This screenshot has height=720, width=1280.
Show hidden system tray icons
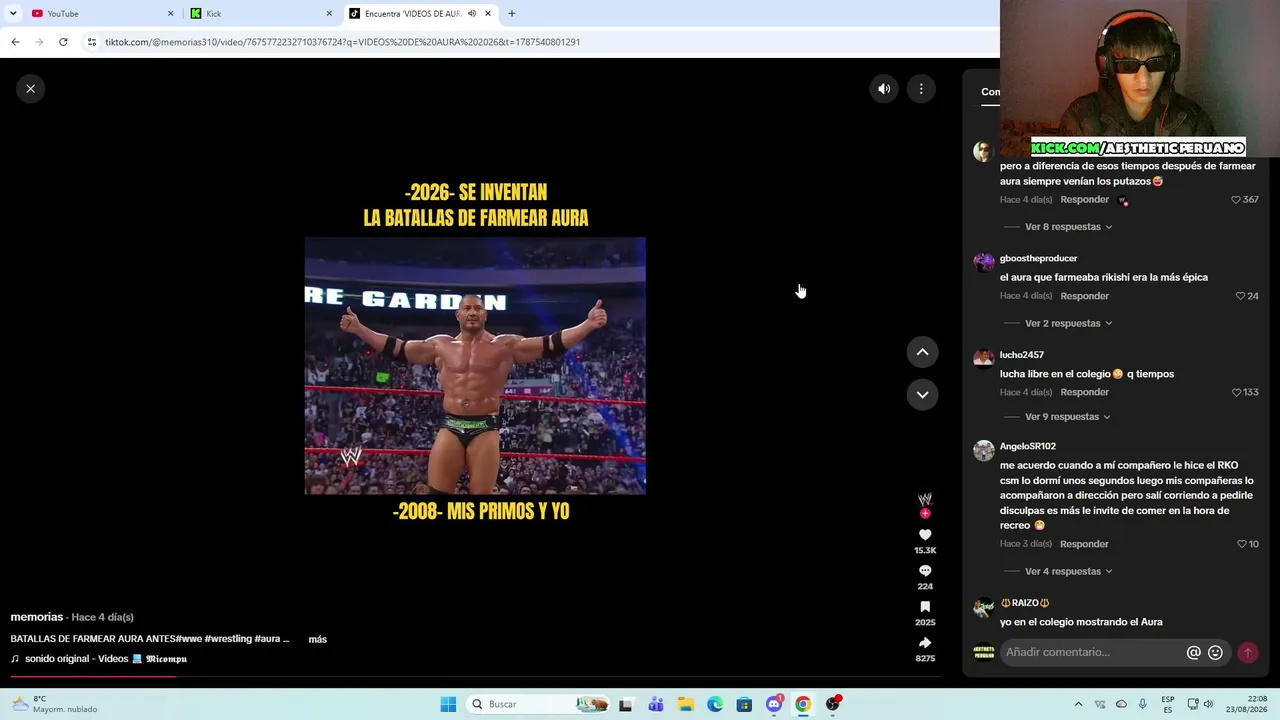(1078, 704)
